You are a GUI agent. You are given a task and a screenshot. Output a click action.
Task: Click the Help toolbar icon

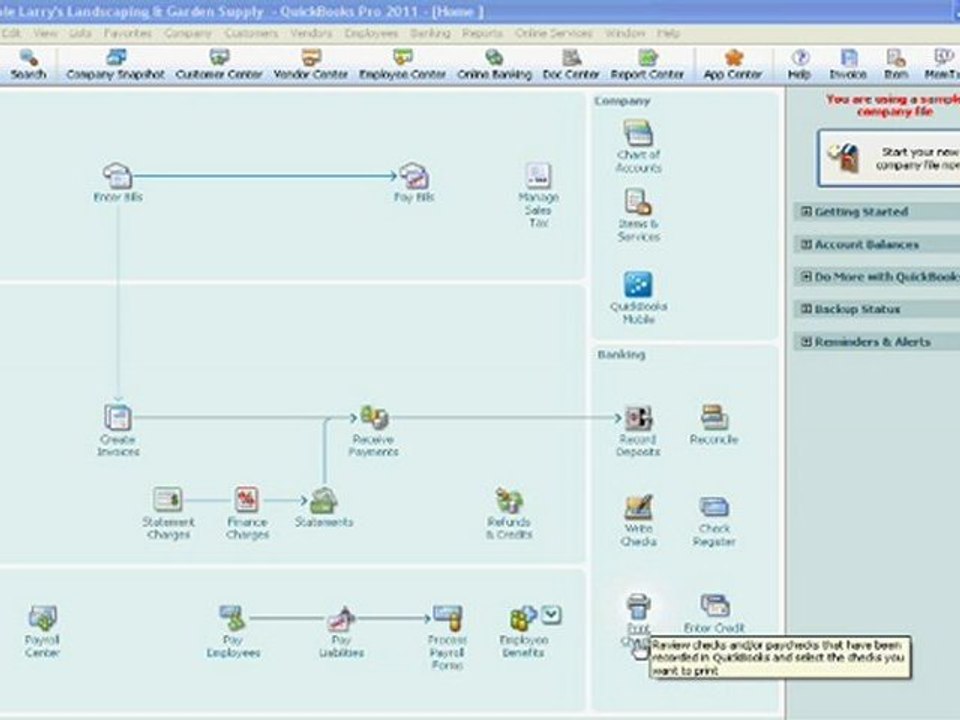(x=799, y=65)
